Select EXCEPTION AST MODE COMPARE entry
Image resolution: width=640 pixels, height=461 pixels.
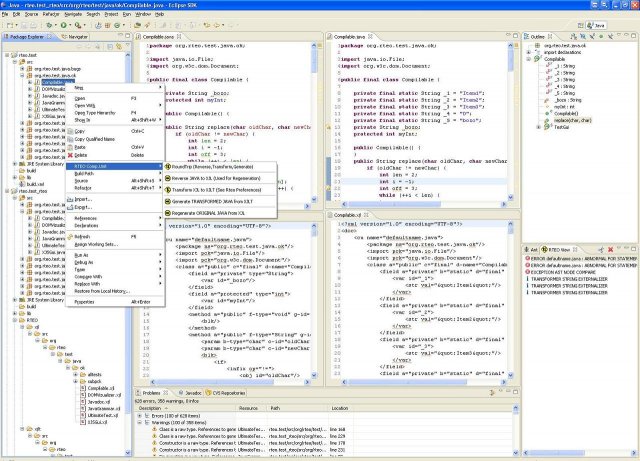point(563,272)
